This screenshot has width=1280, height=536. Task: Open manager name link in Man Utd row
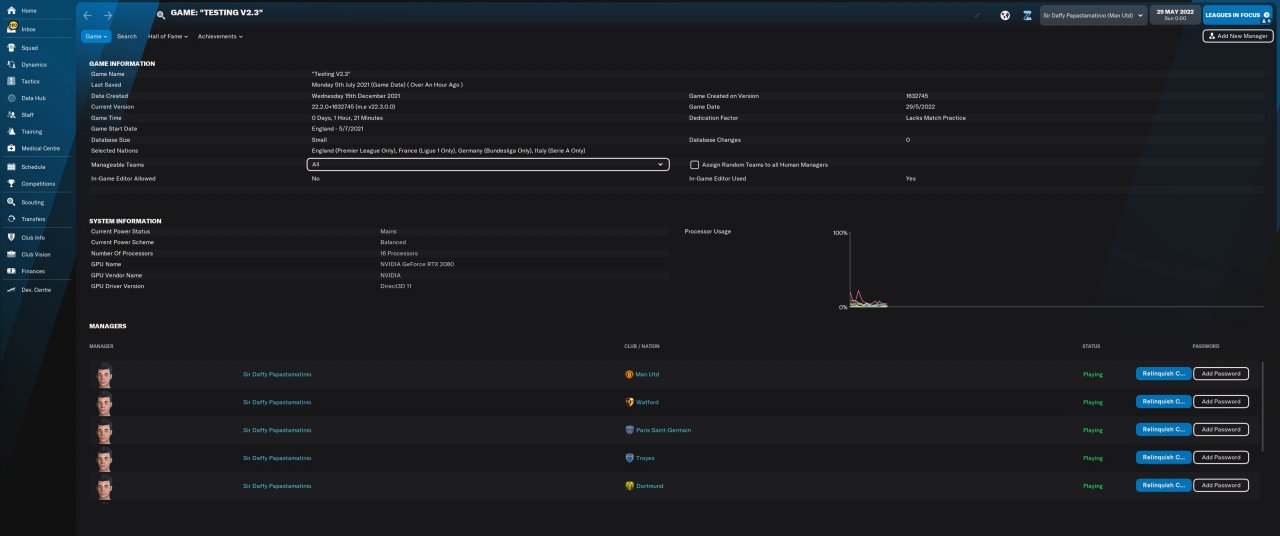click(x=277, y=374)
